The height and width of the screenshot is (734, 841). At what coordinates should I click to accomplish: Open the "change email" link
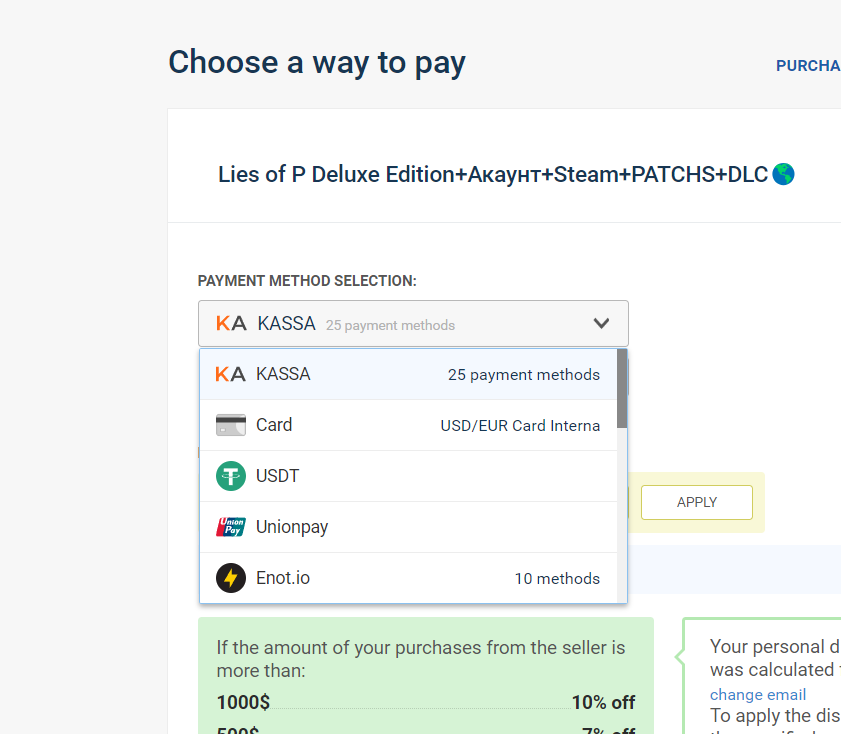pyautogui.click(x=757, y=694)
